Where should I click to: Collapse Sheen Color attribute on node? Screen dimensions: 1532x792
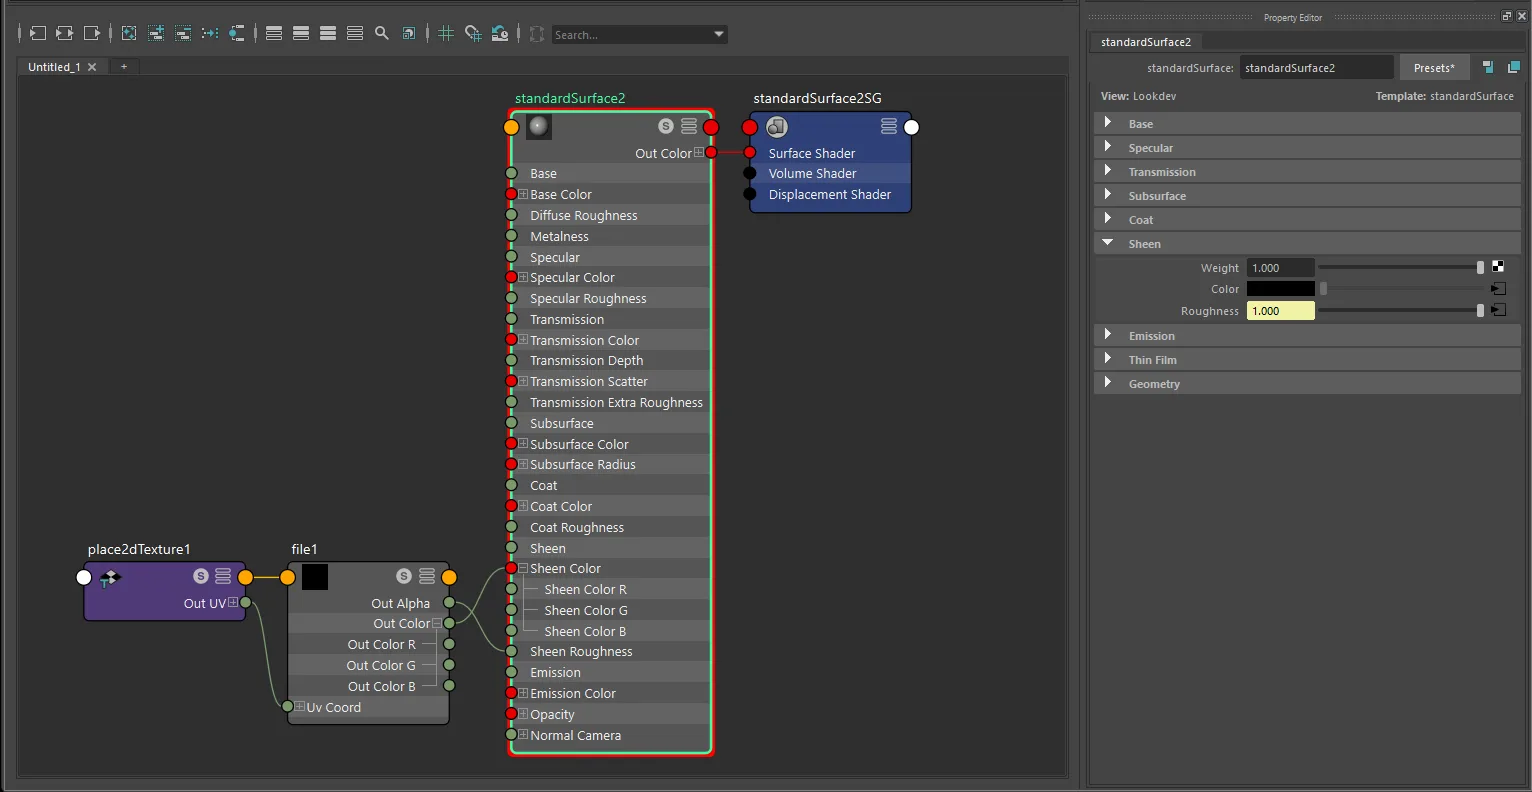[523, 568]
